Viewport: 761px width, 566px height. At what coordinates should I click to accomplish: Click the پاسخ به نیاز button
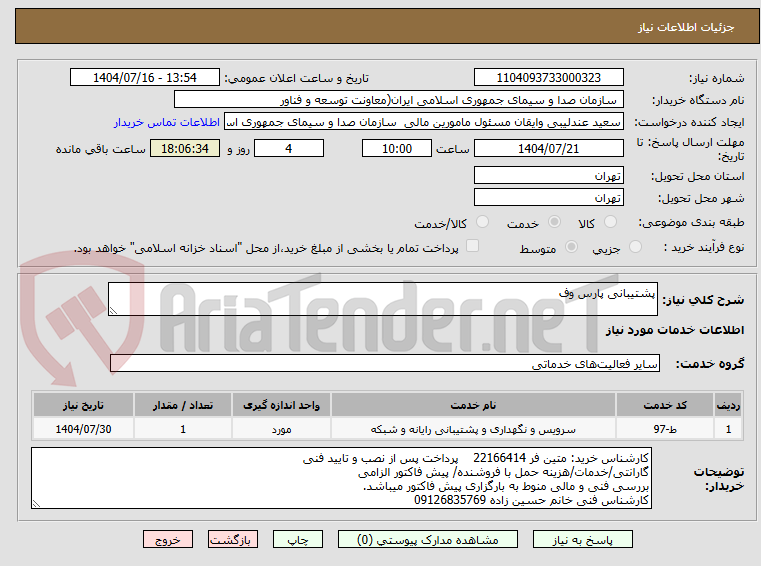[582, 539]
